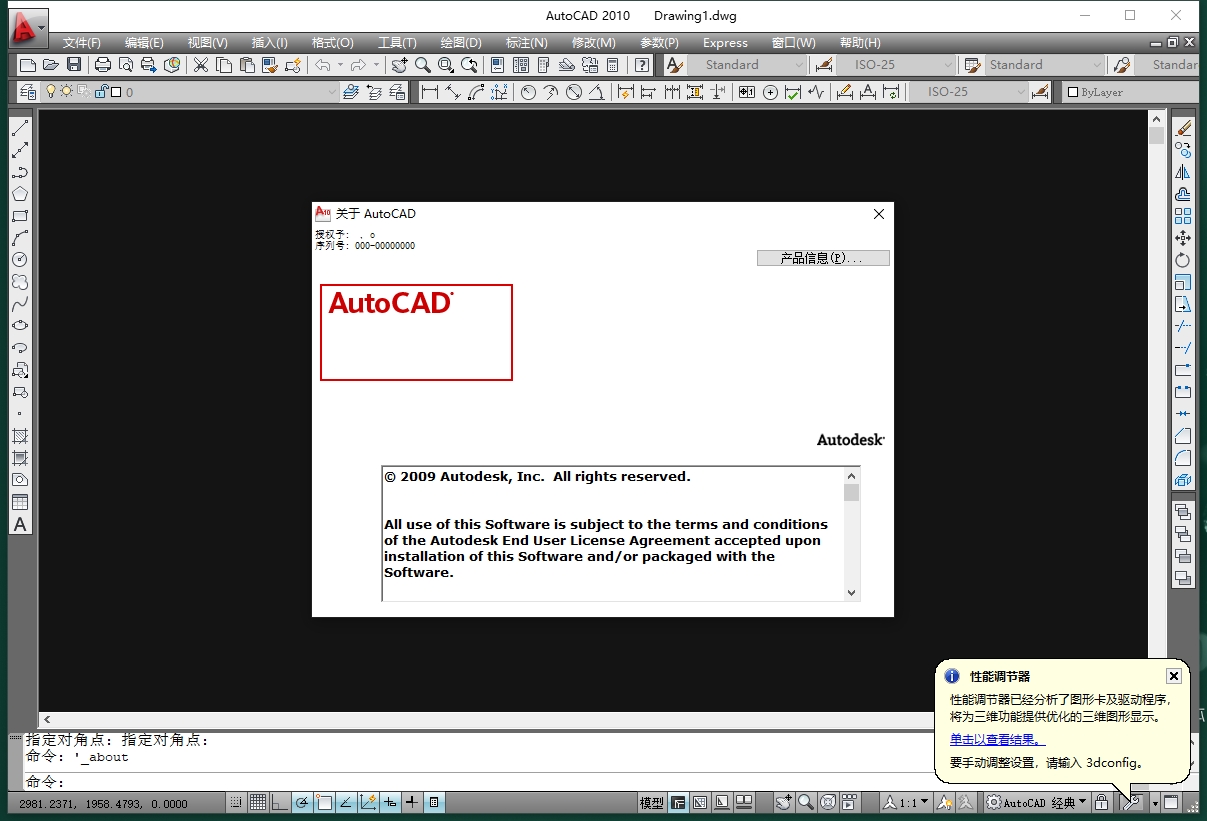1207x821 pixels.
Task: Open the QuickCalc calculator icon
Action: click(613, 65)
